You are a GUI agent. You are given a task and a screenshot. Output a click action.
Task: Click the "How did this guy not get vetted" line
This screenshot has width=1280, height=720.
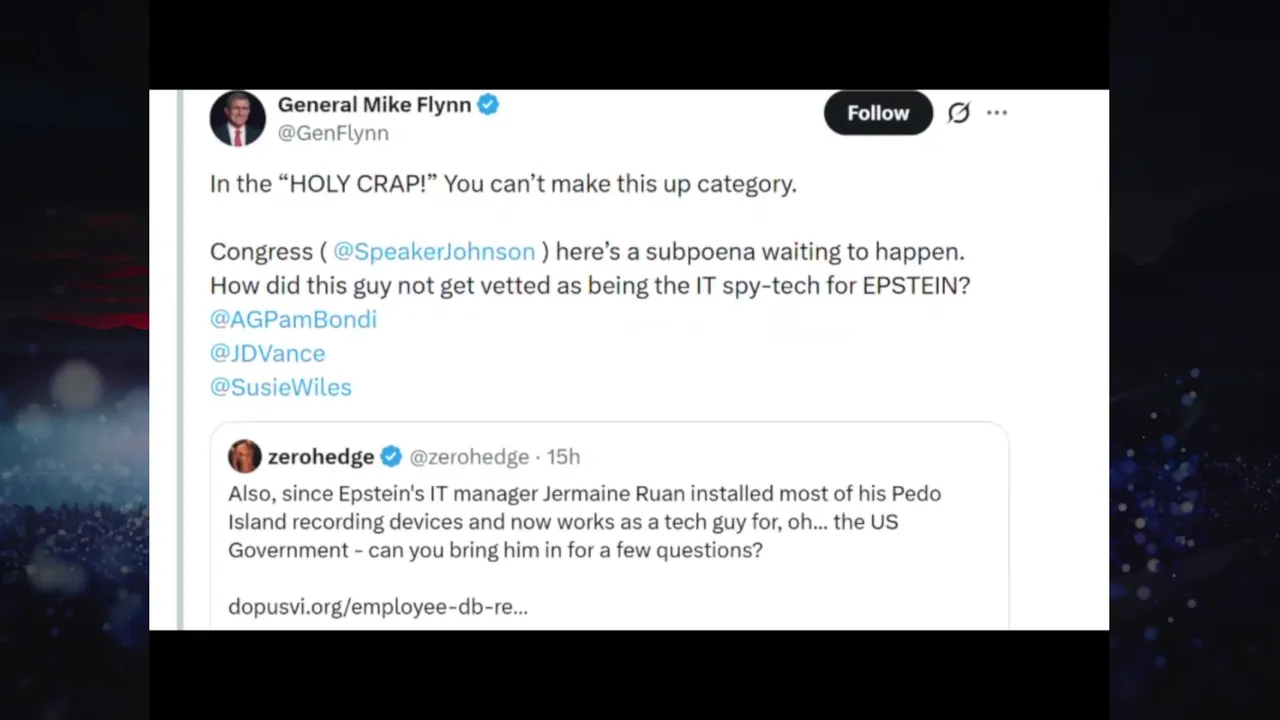589,286
